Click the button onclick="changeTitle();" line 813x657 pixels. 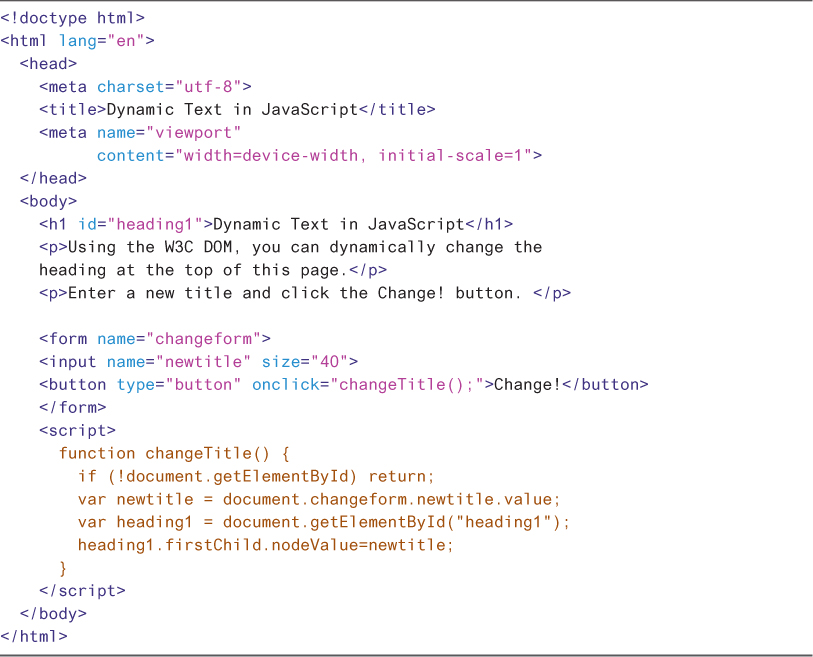(343, 385)
